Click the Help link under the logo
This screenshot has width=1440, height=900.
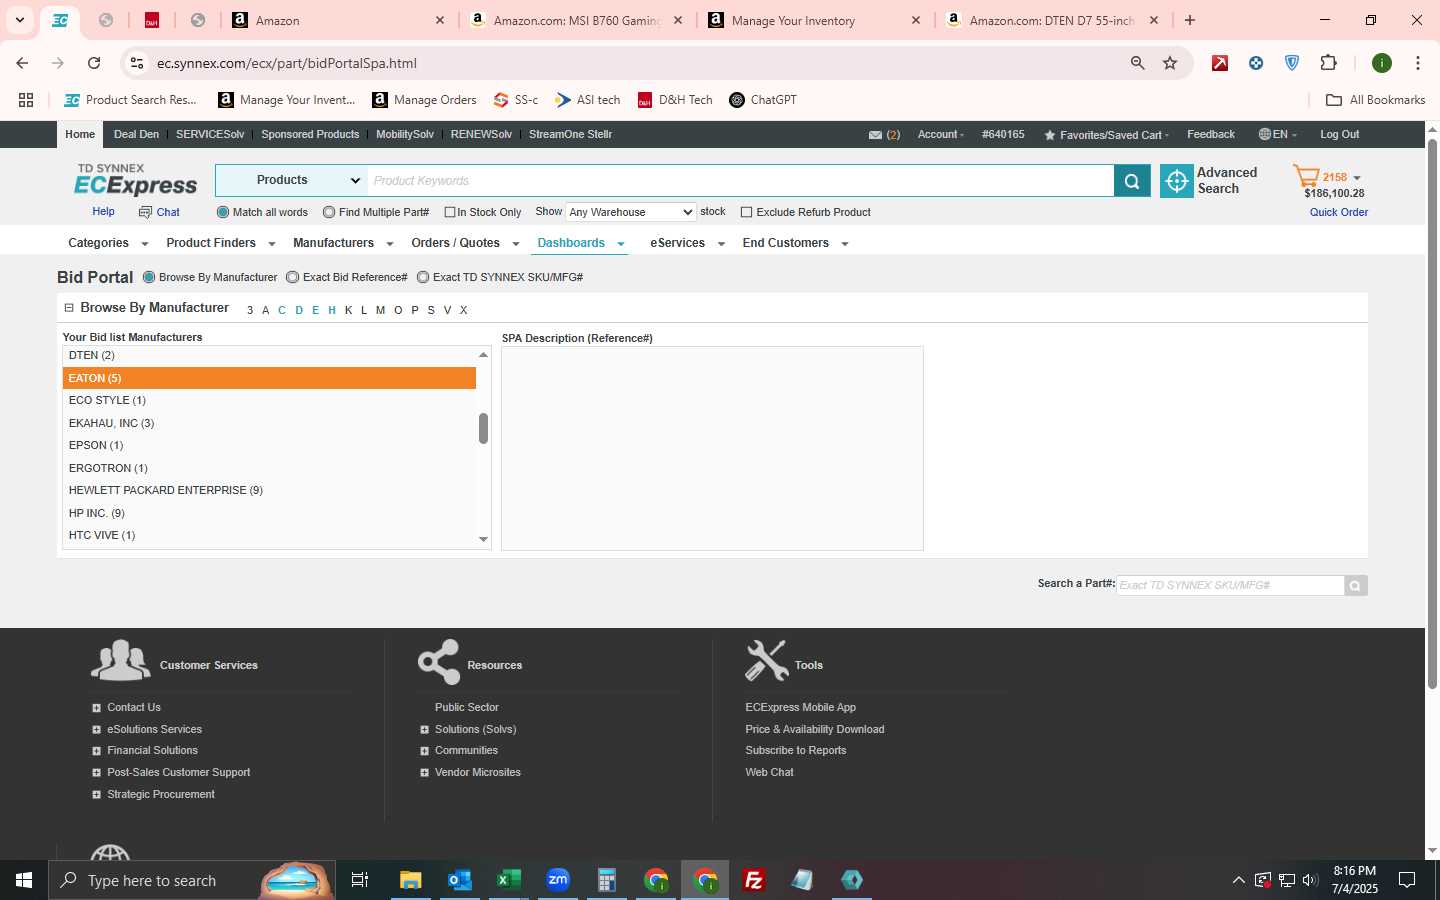coord(103,212)
